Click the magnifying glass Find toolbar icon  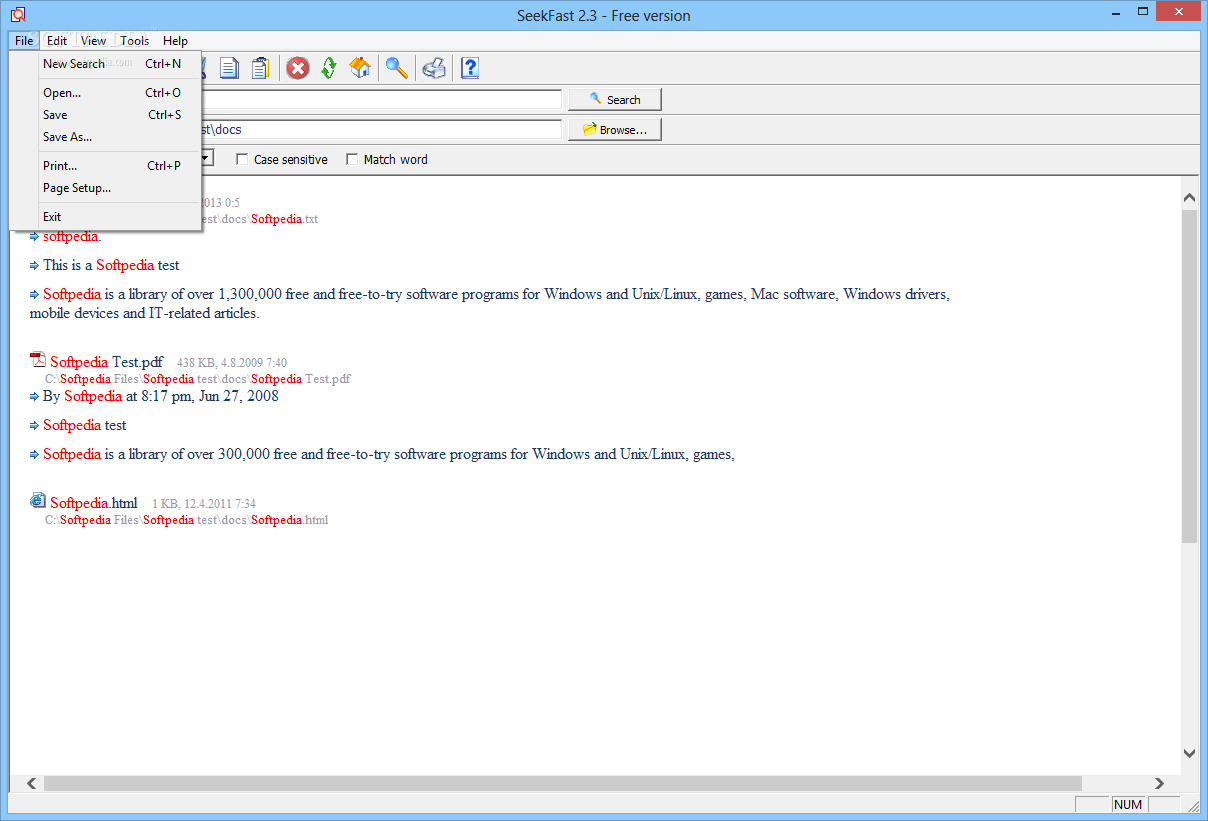pos(397,68)
